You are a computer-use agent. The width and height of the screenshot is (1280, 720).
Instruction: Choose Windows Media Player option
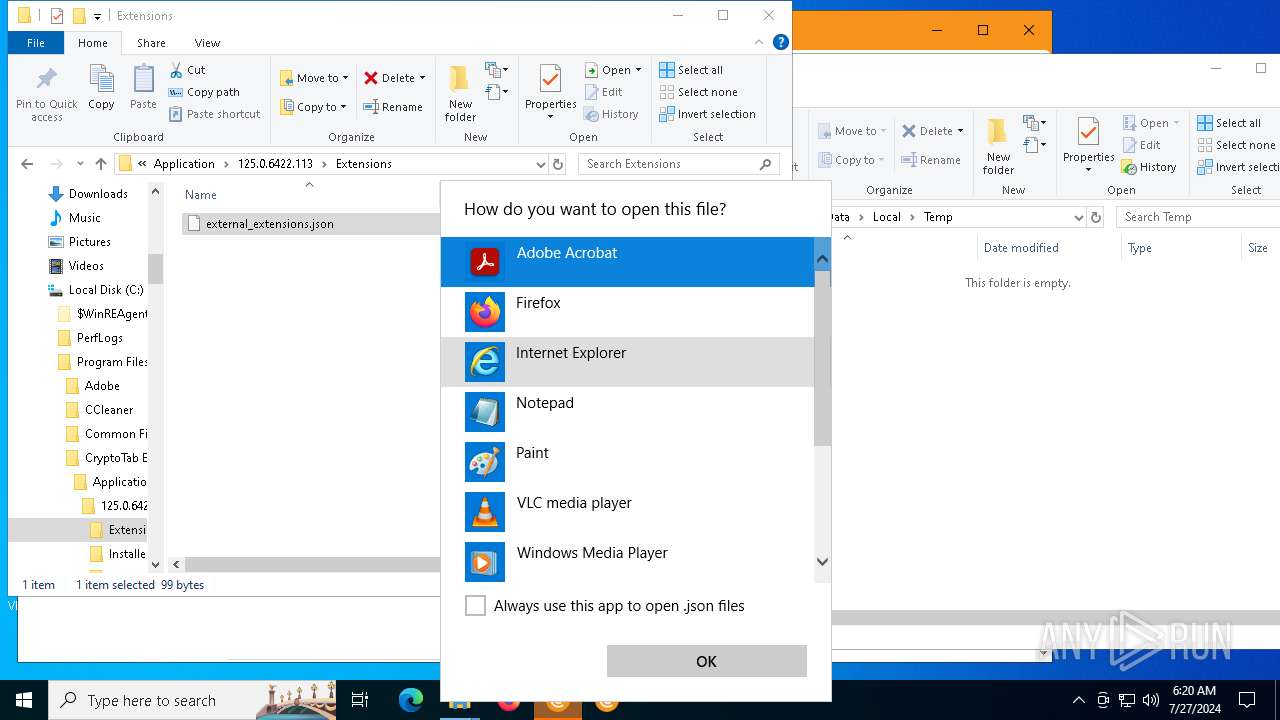pyautogui.click(x=627, y=562)
